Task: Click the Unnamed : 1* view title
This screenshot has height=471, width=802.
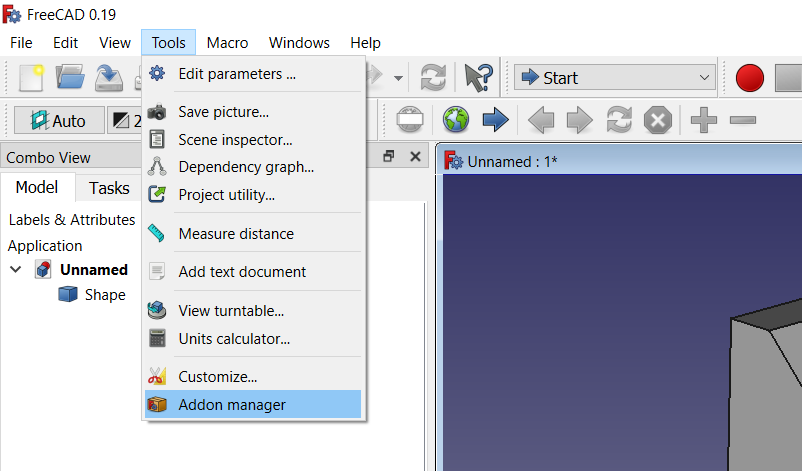Action: point(512,162)
